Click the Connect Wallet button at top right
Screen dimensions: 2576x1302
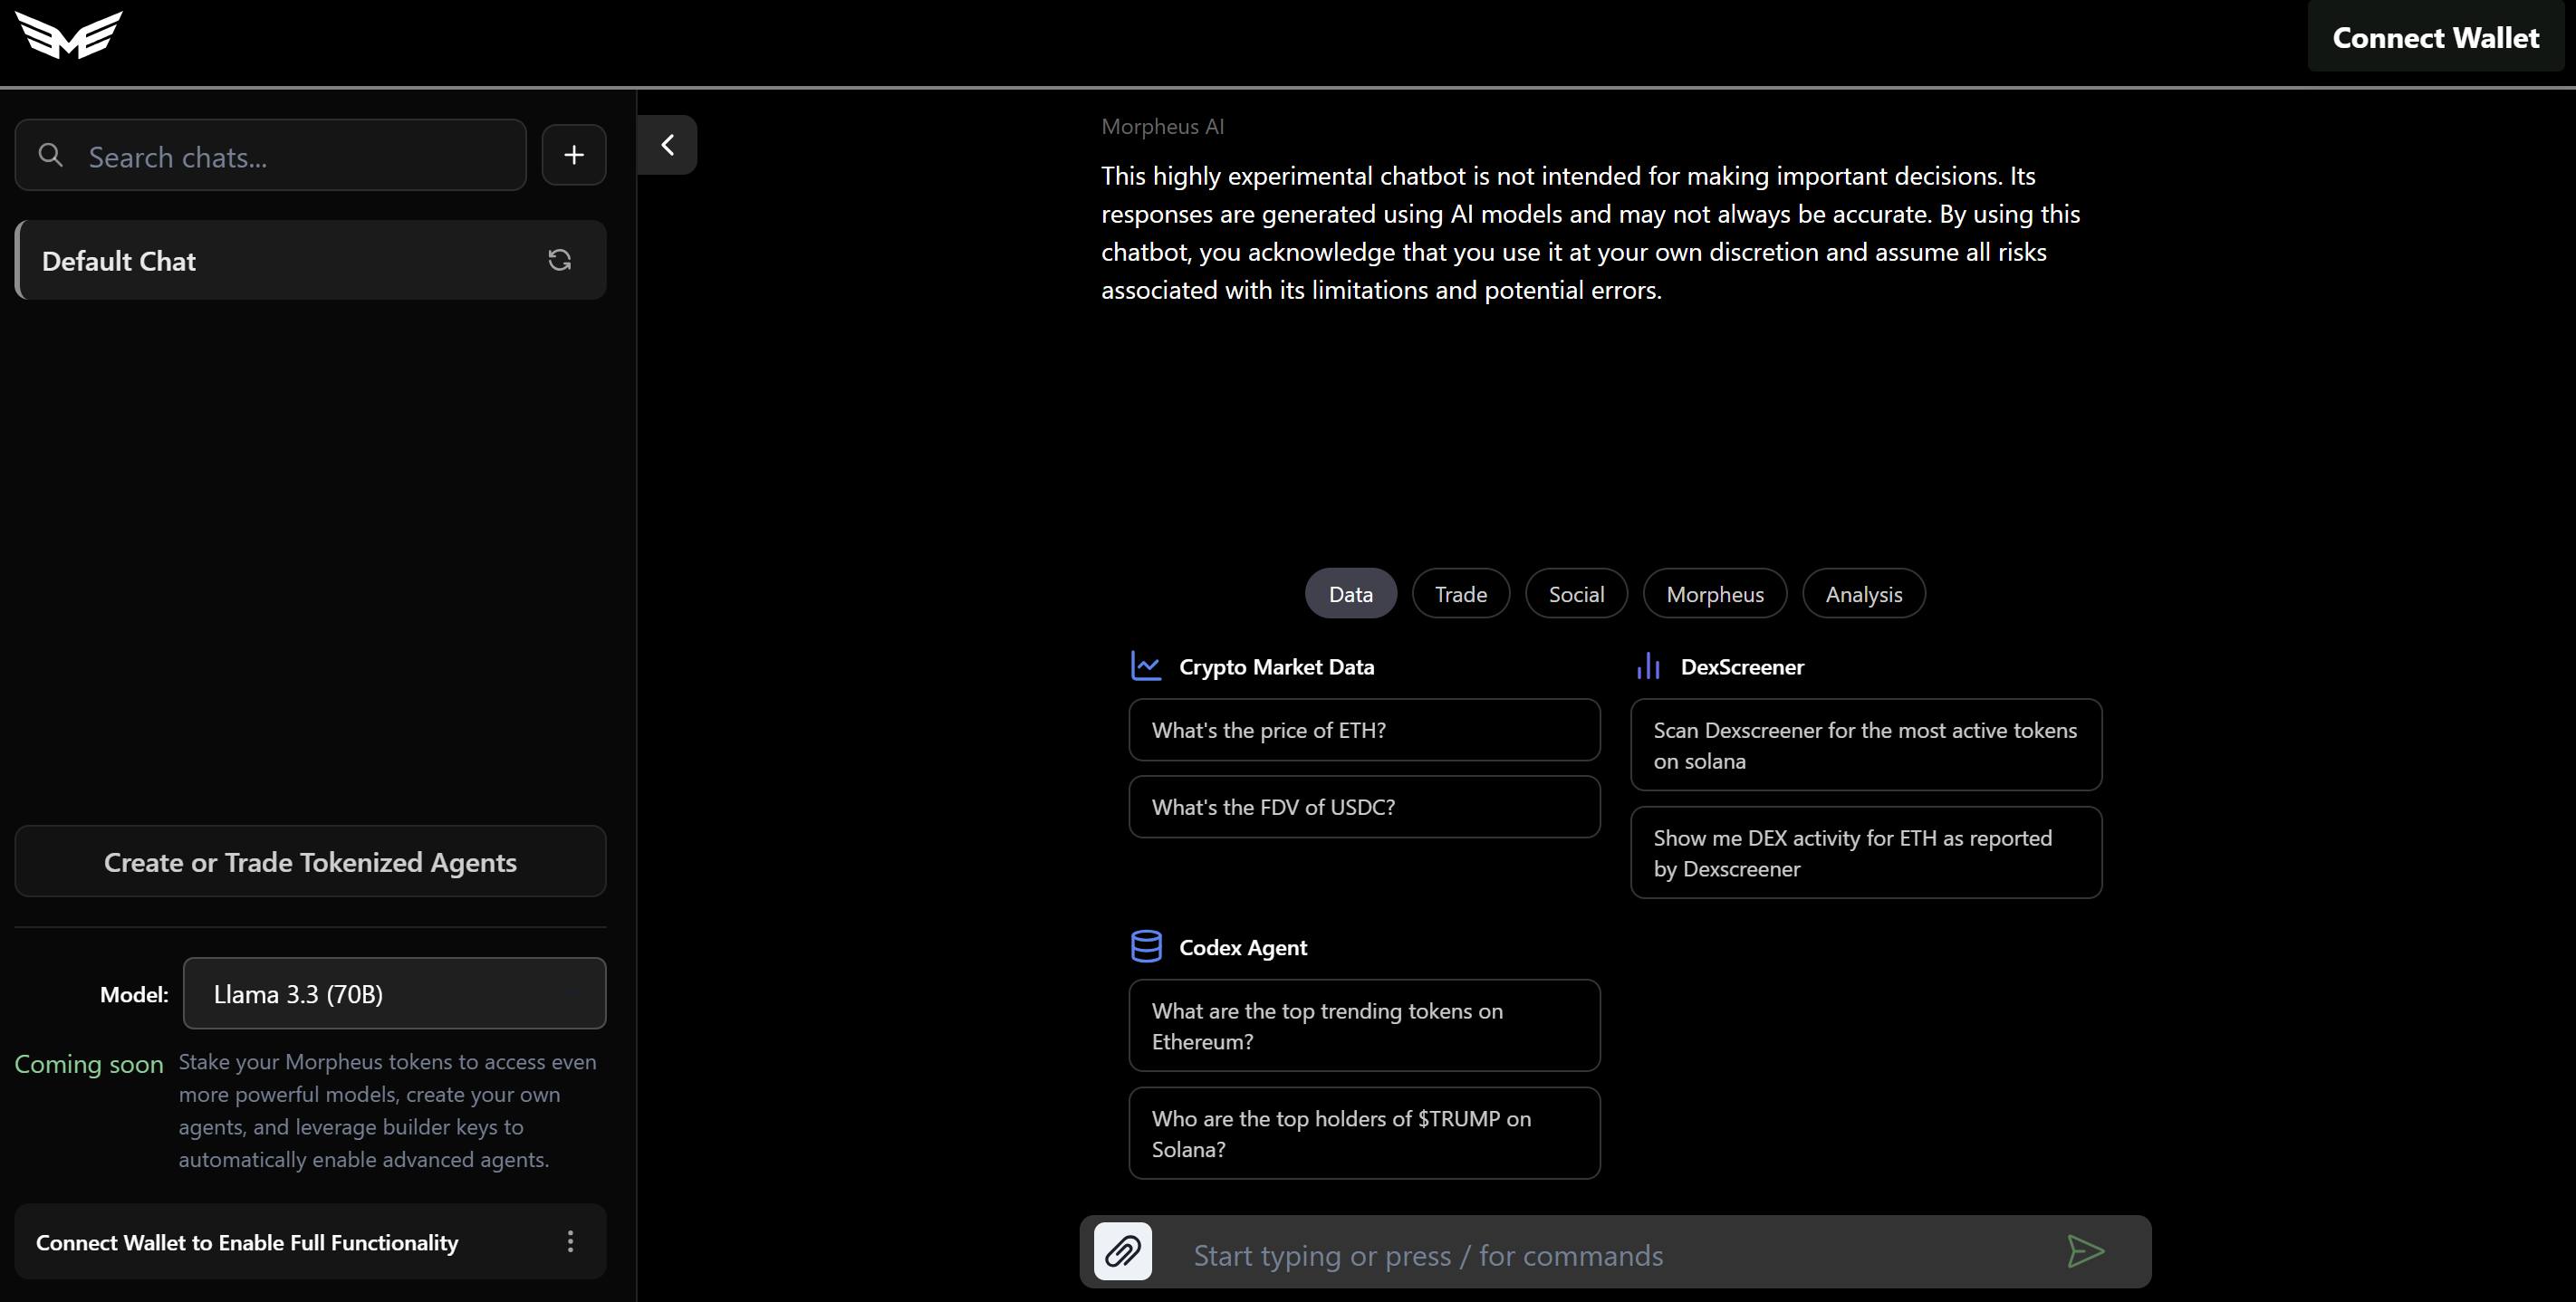pos(2435,37)
